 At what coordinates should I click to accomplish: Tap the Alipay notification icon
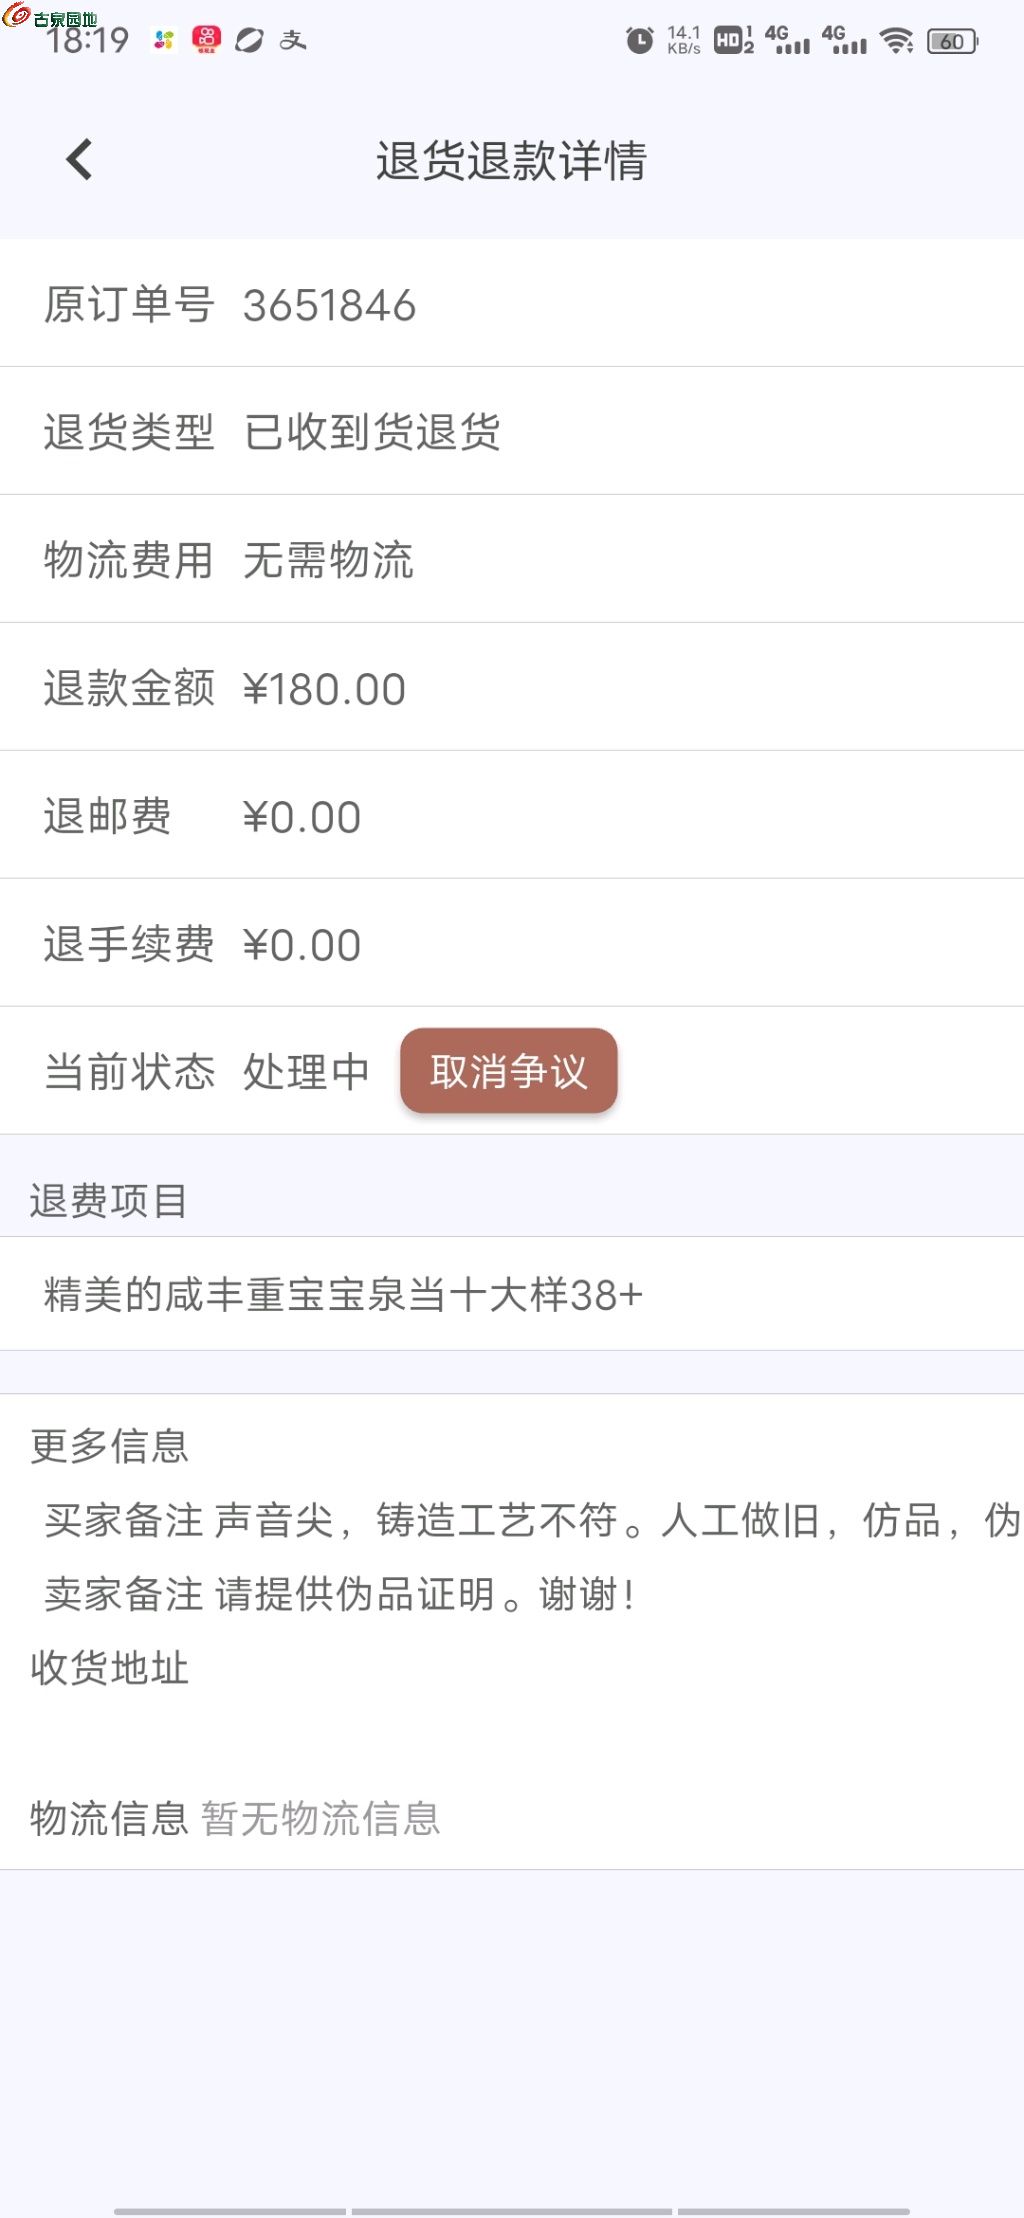[292, 40]
